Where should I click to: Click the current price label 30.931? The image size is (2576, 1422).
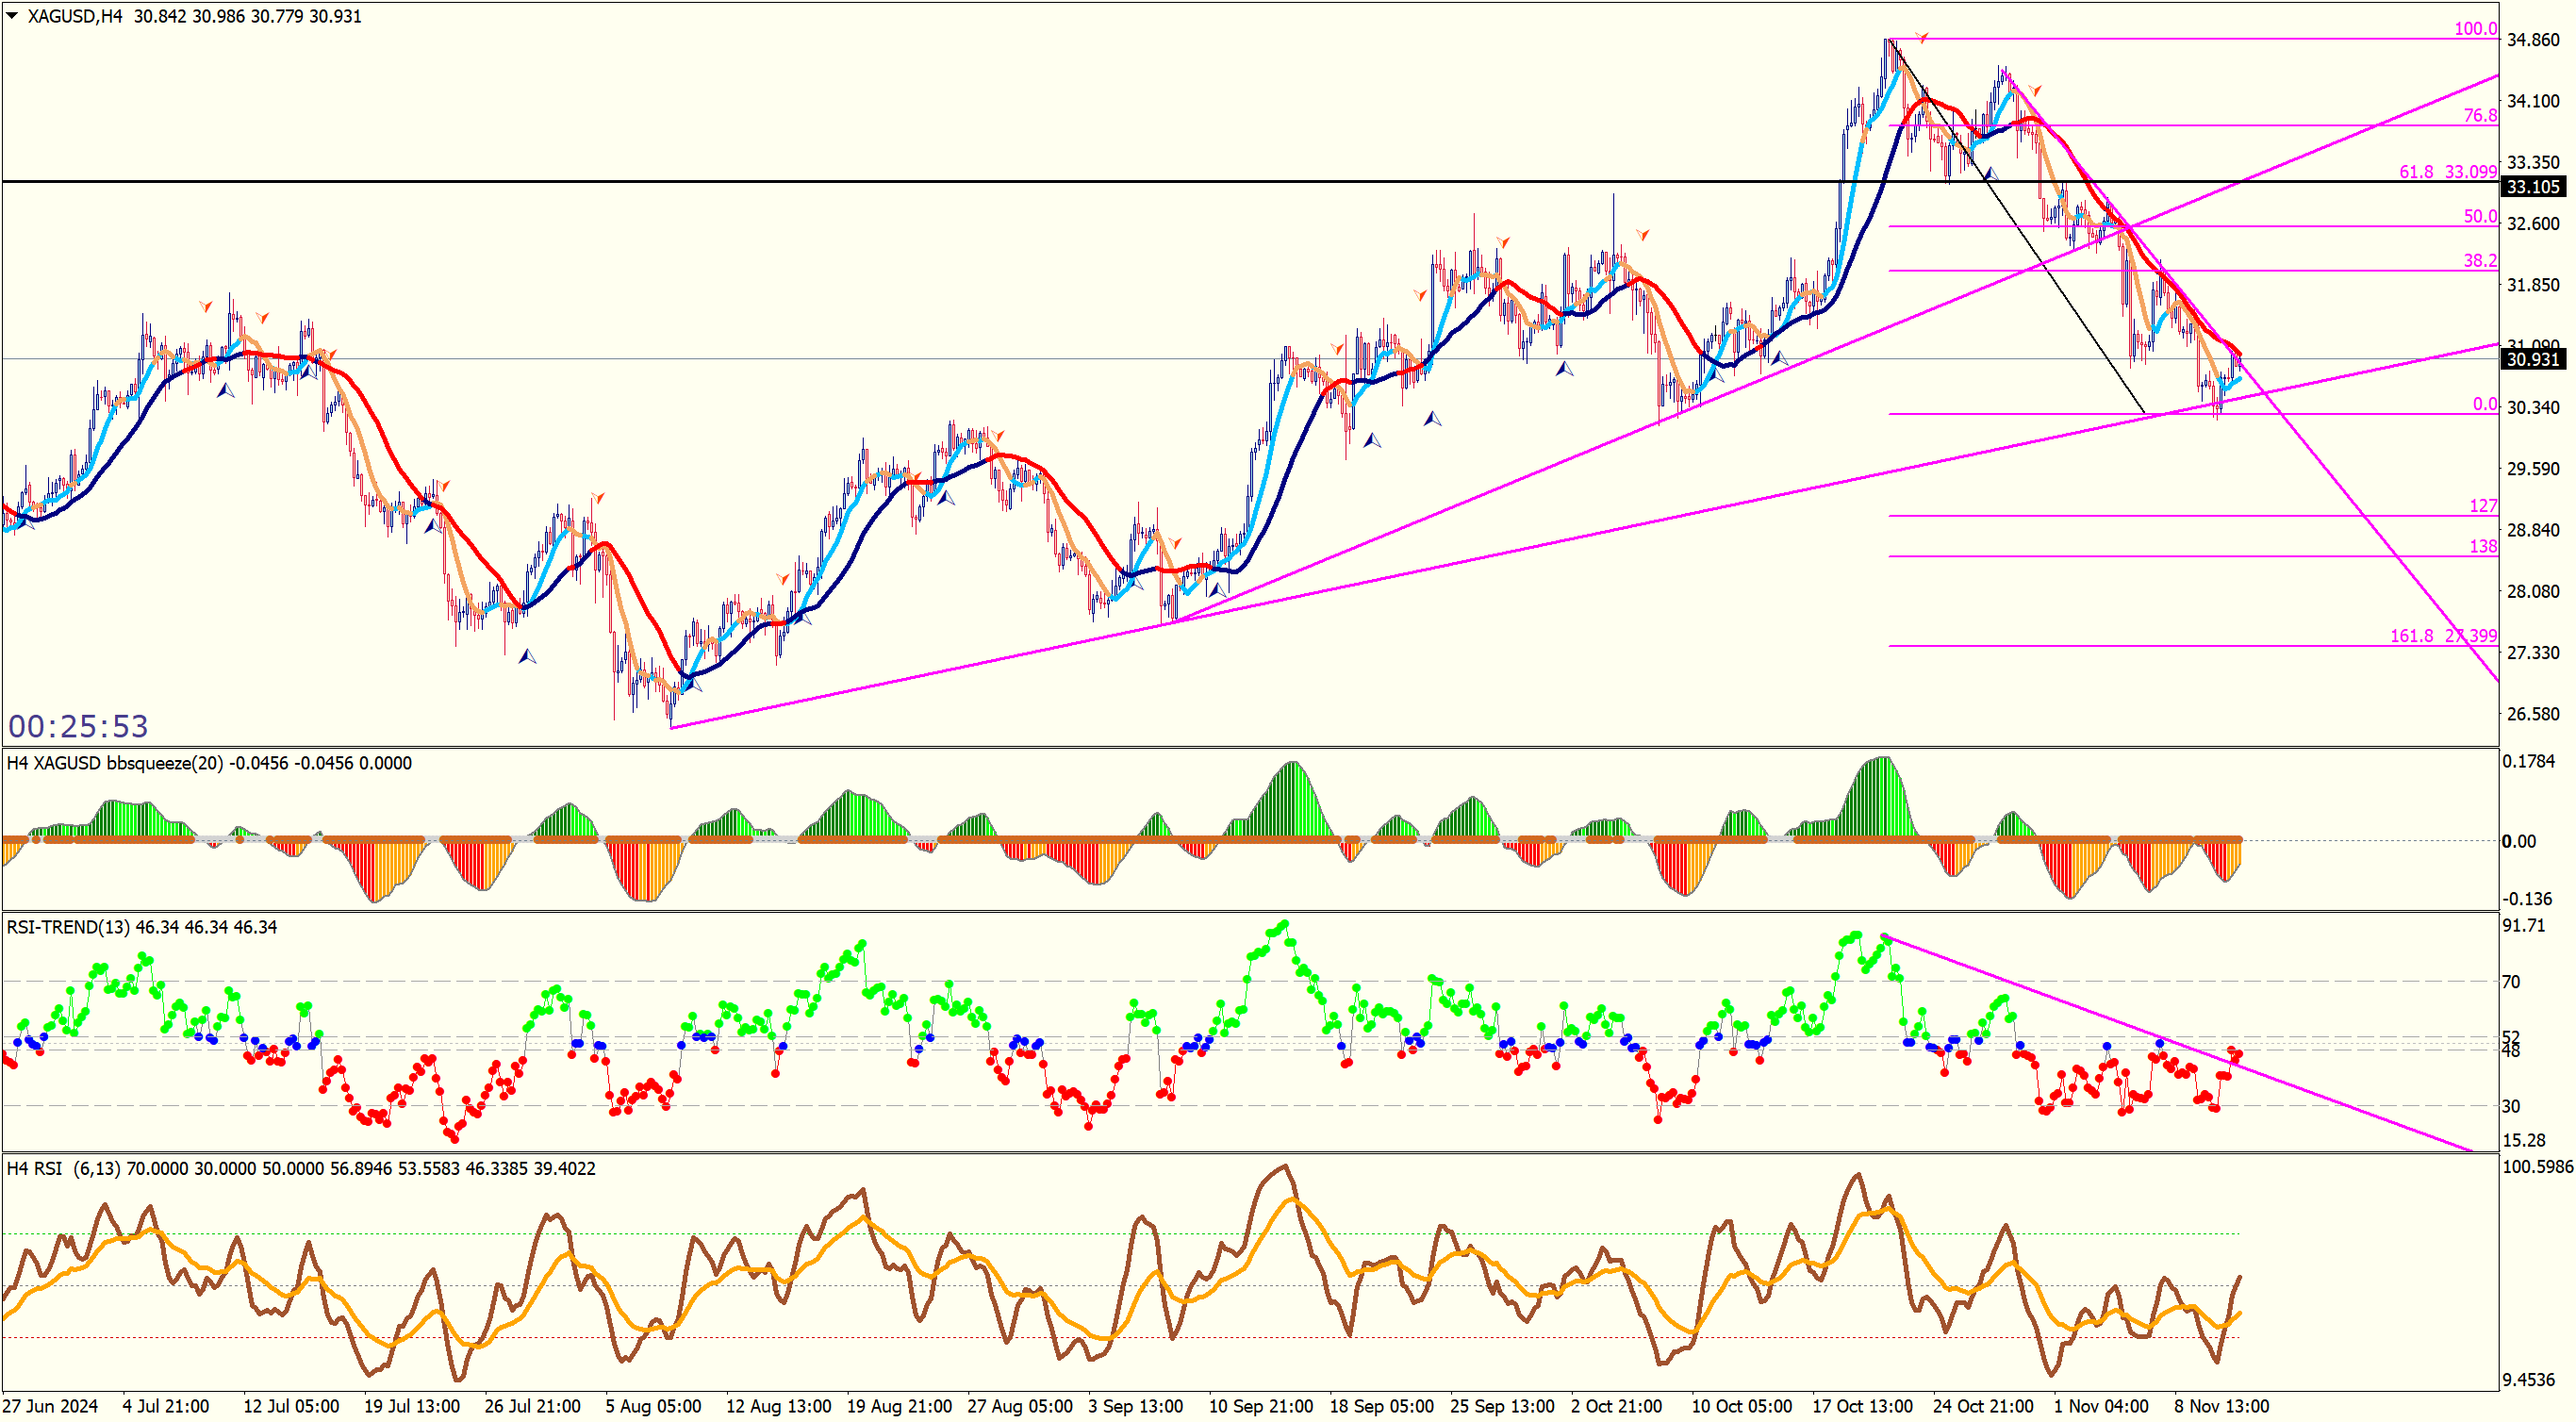point(2532,359)
